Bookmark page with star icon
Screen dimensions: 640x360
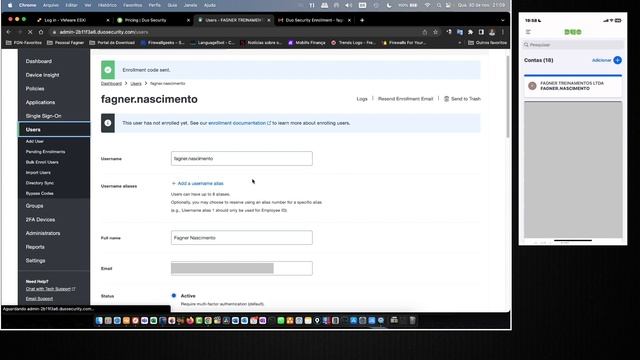pyautogui.click(x=436, y=32)
